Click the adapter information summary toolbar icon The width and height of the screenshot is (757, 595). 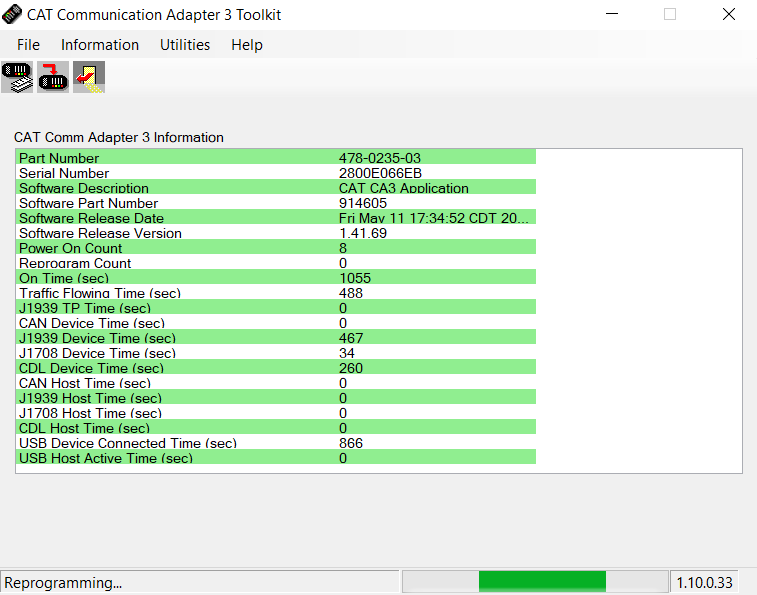[17, 77]
